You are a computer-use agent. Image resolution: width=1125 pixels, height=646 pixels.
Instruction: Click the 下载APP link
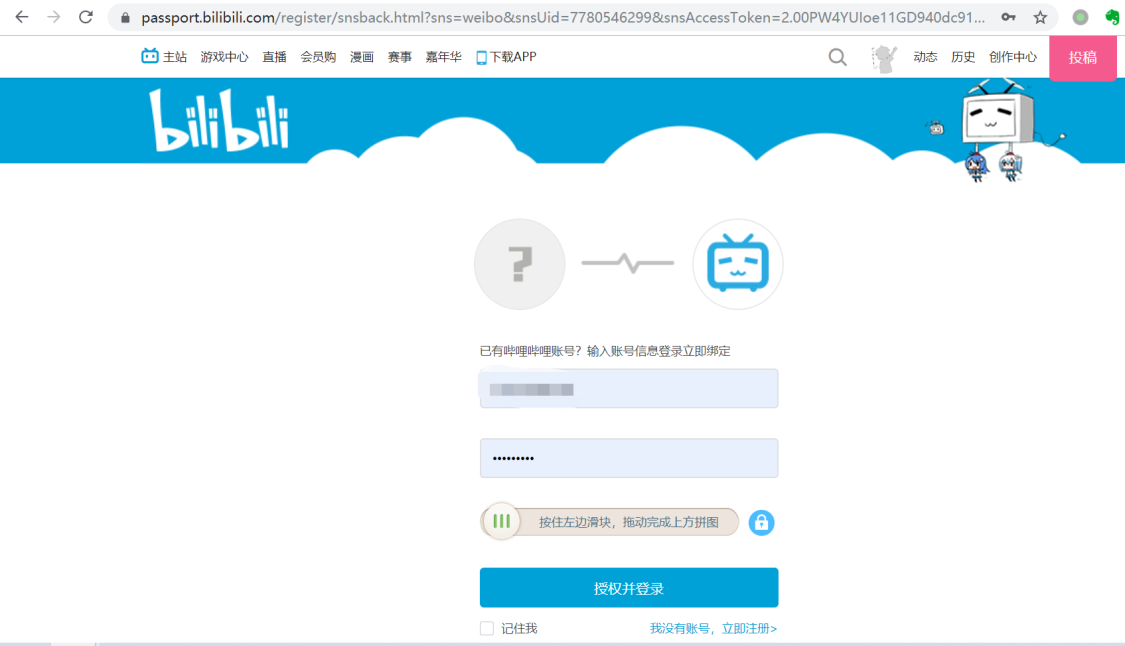coord(507,57)
